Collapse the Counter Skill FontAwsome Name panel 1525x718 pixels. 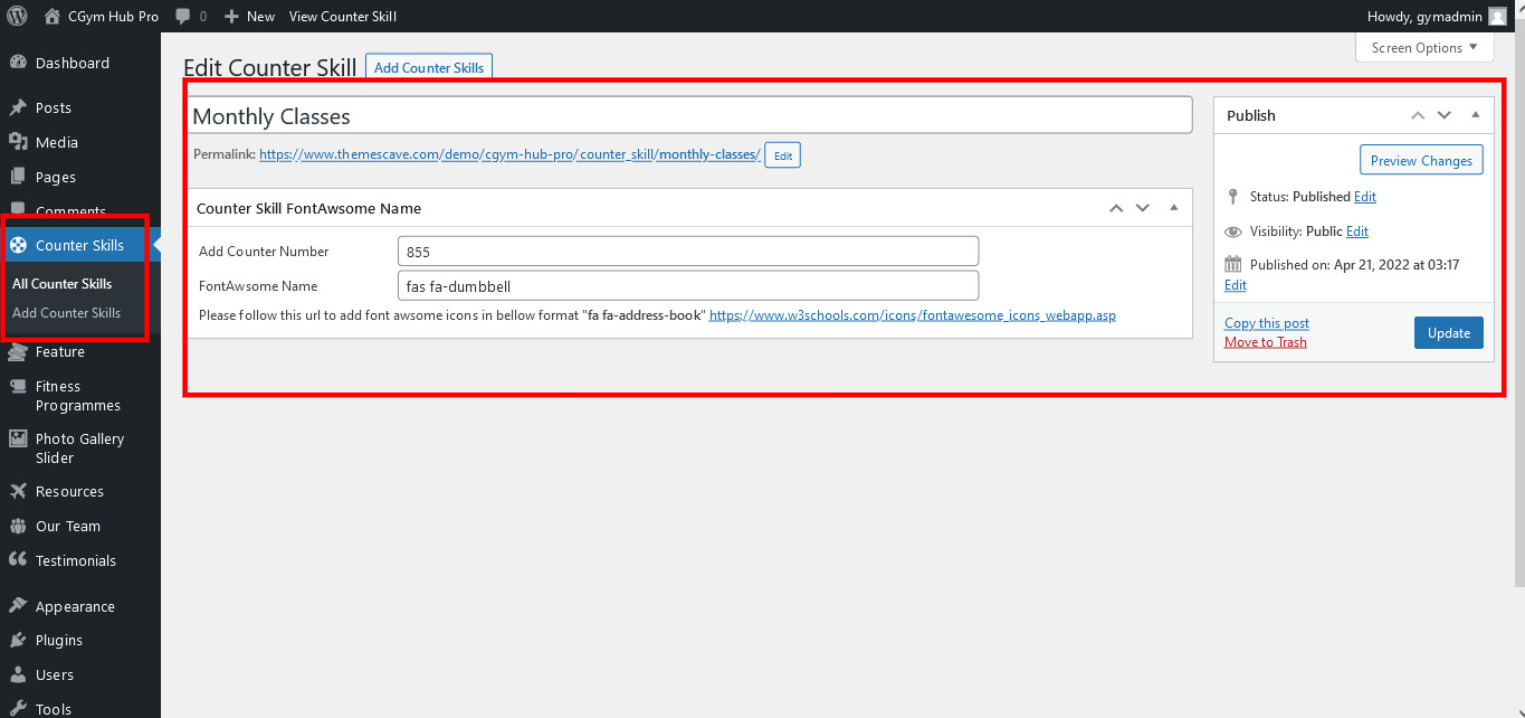click(1174, 208)
